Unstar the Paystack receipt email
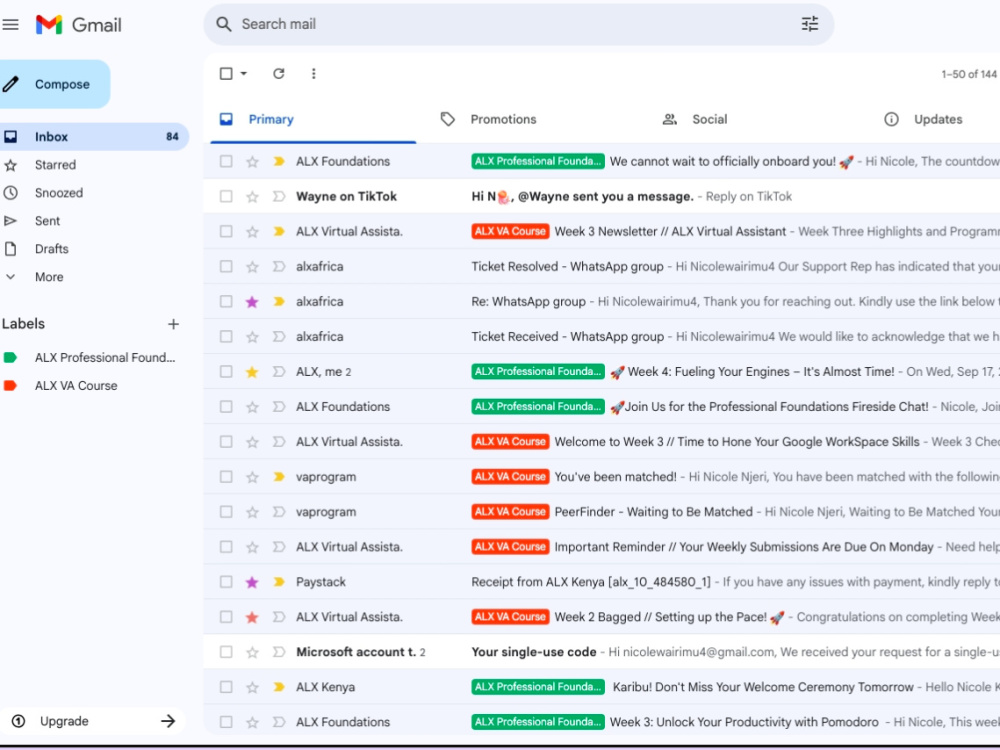 [x=253, y=582]
